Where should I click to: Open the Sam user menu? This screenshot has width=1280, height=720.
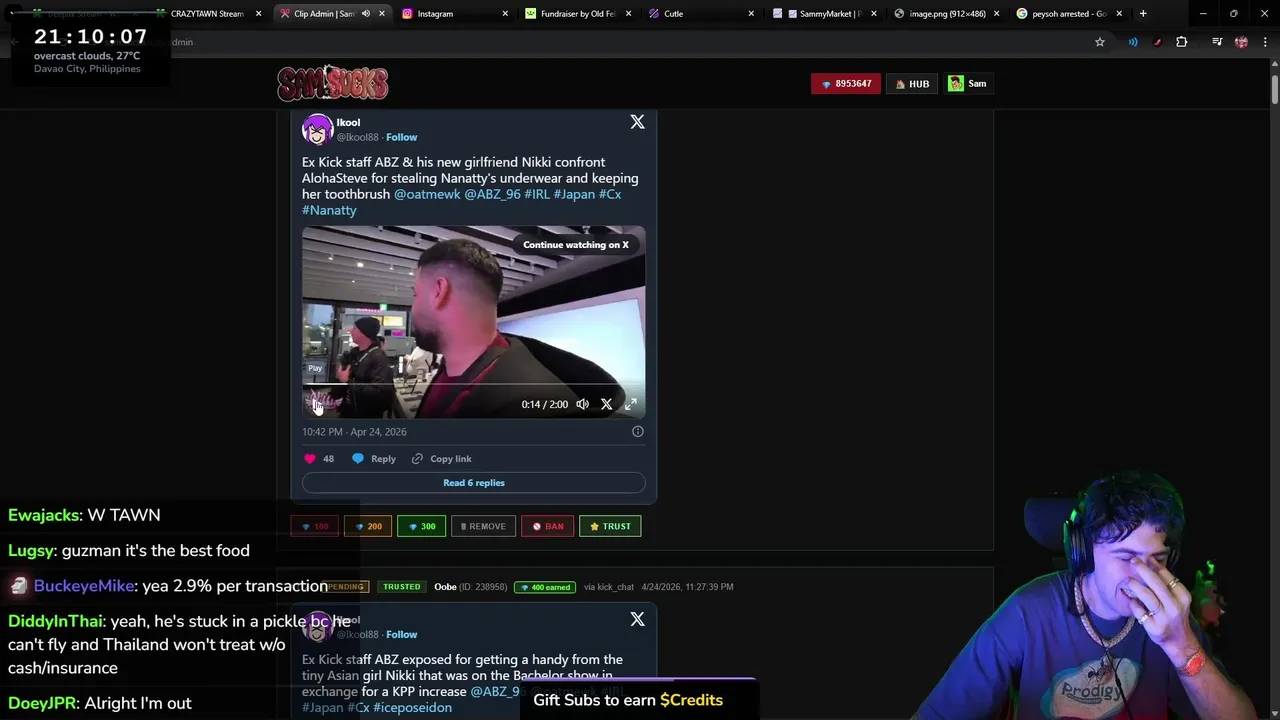[968, 84]
